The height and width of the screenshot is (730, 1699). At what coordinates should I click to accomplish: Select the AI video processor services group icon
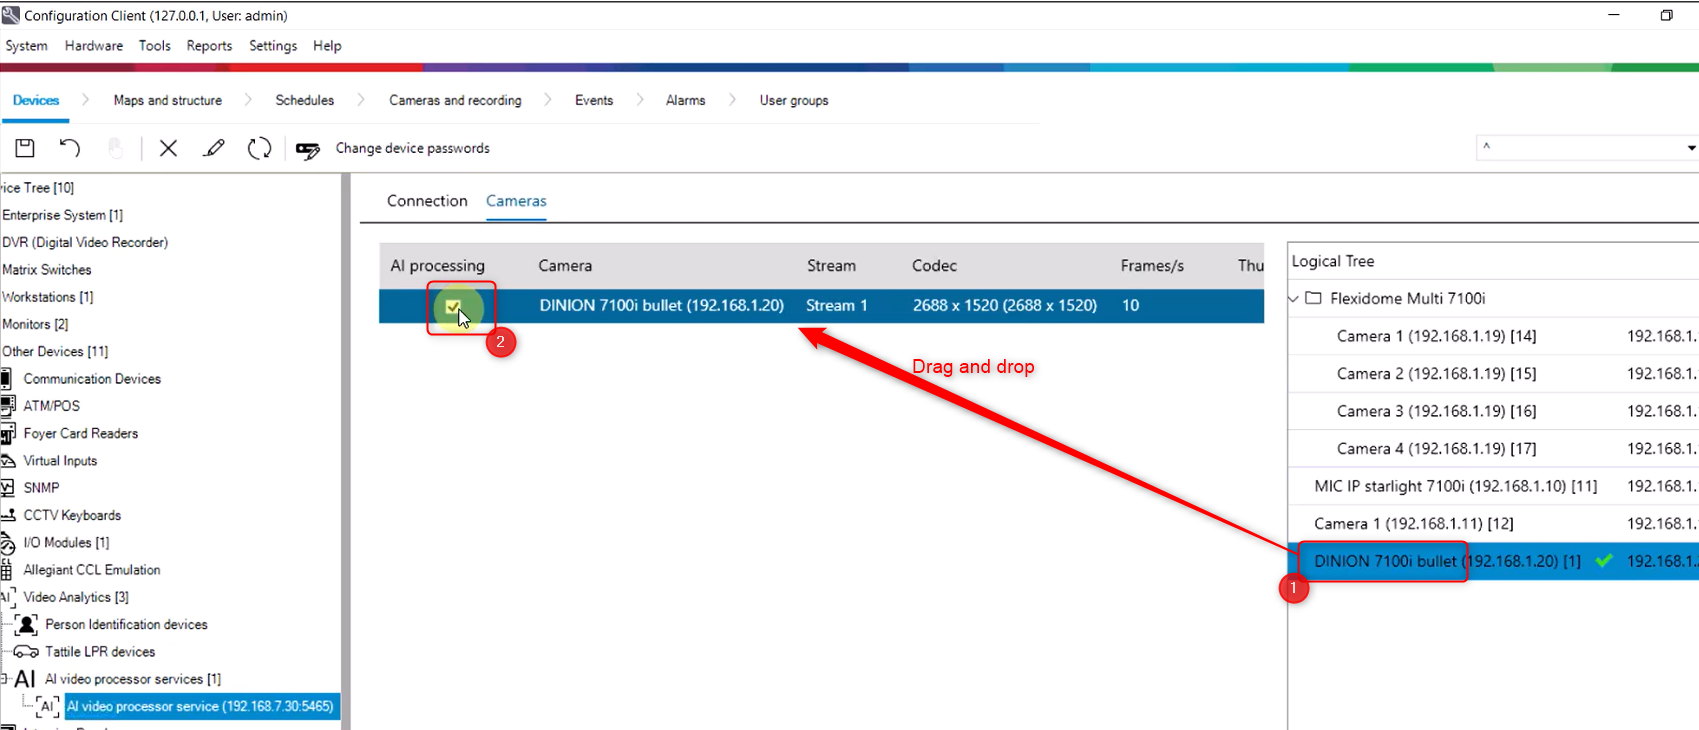pyautogui.click(x=25, y=679)
